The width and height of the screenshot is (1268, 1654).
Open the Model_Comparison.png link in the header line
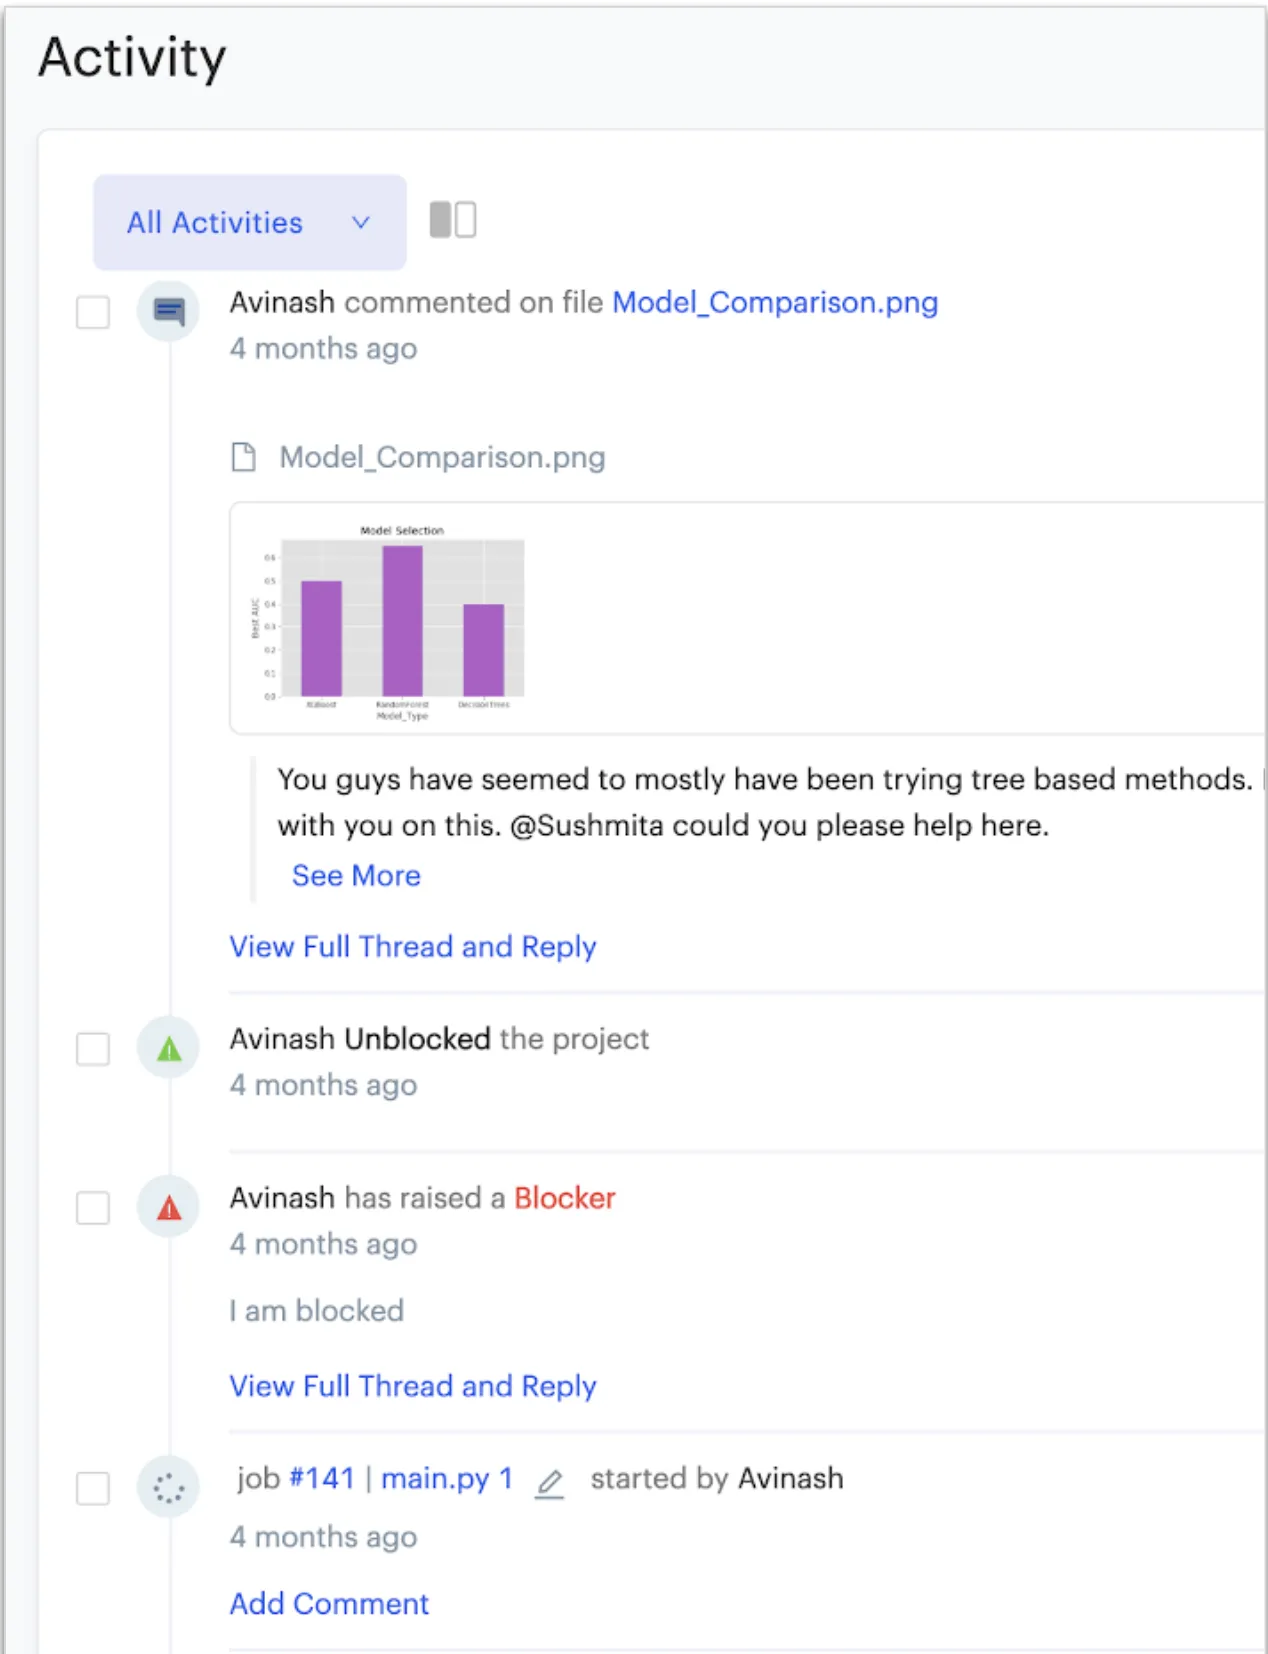(774, 302)
